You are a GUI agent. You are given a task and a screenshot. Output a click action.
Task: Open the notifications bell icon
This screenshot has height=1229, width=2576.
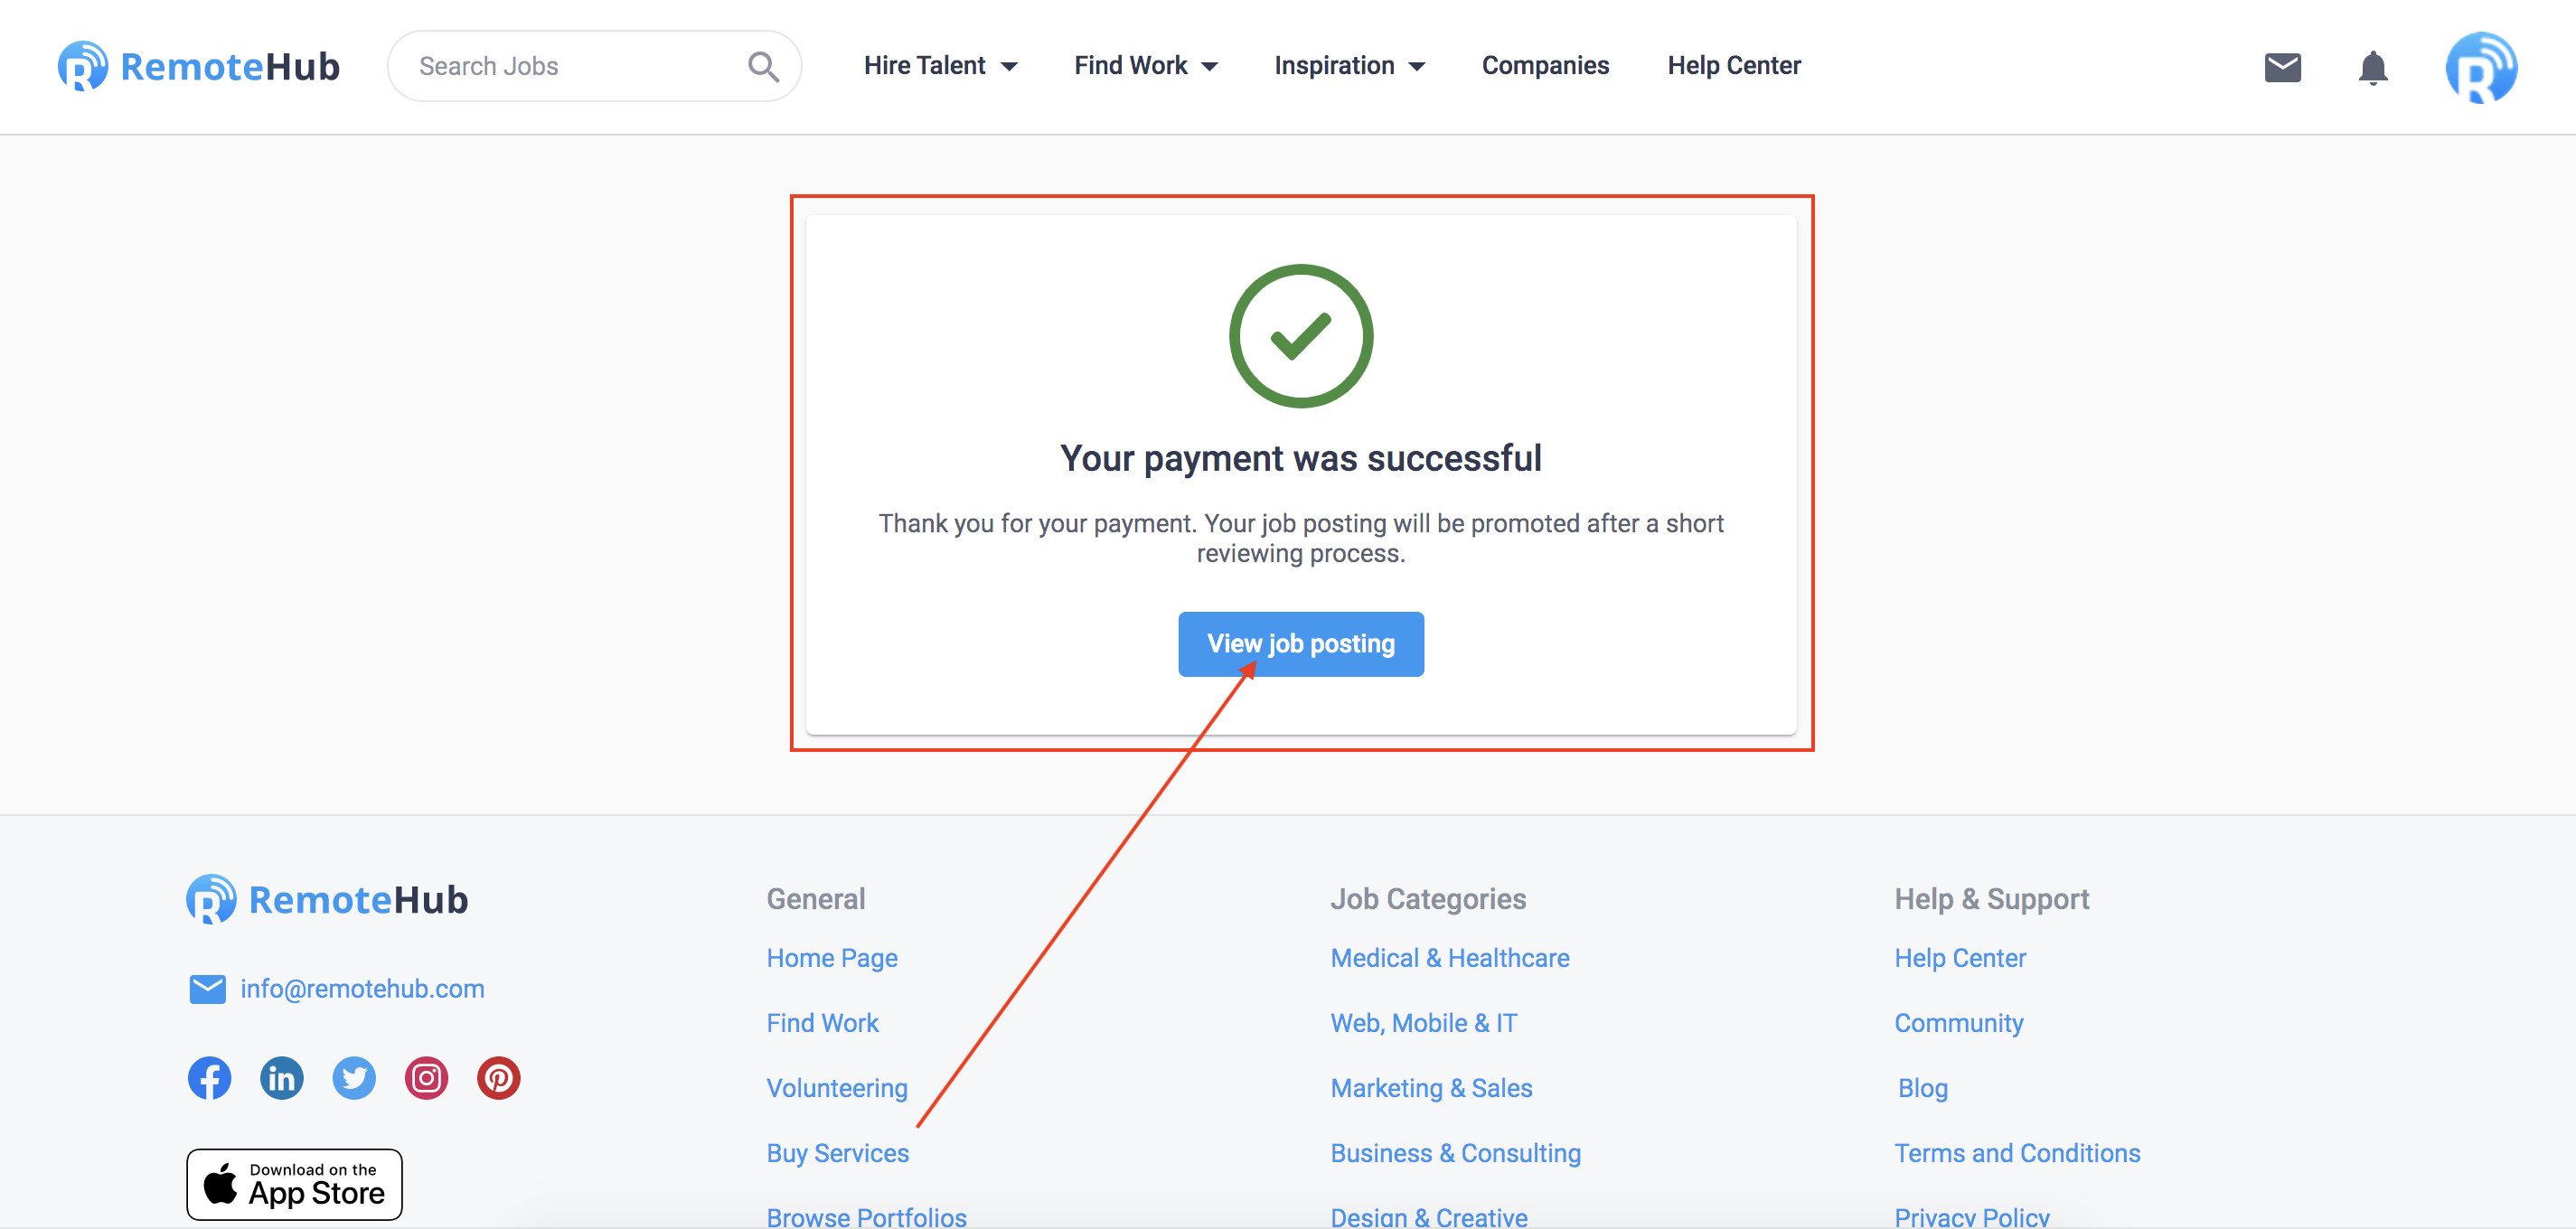click(x=2372, y=67)
